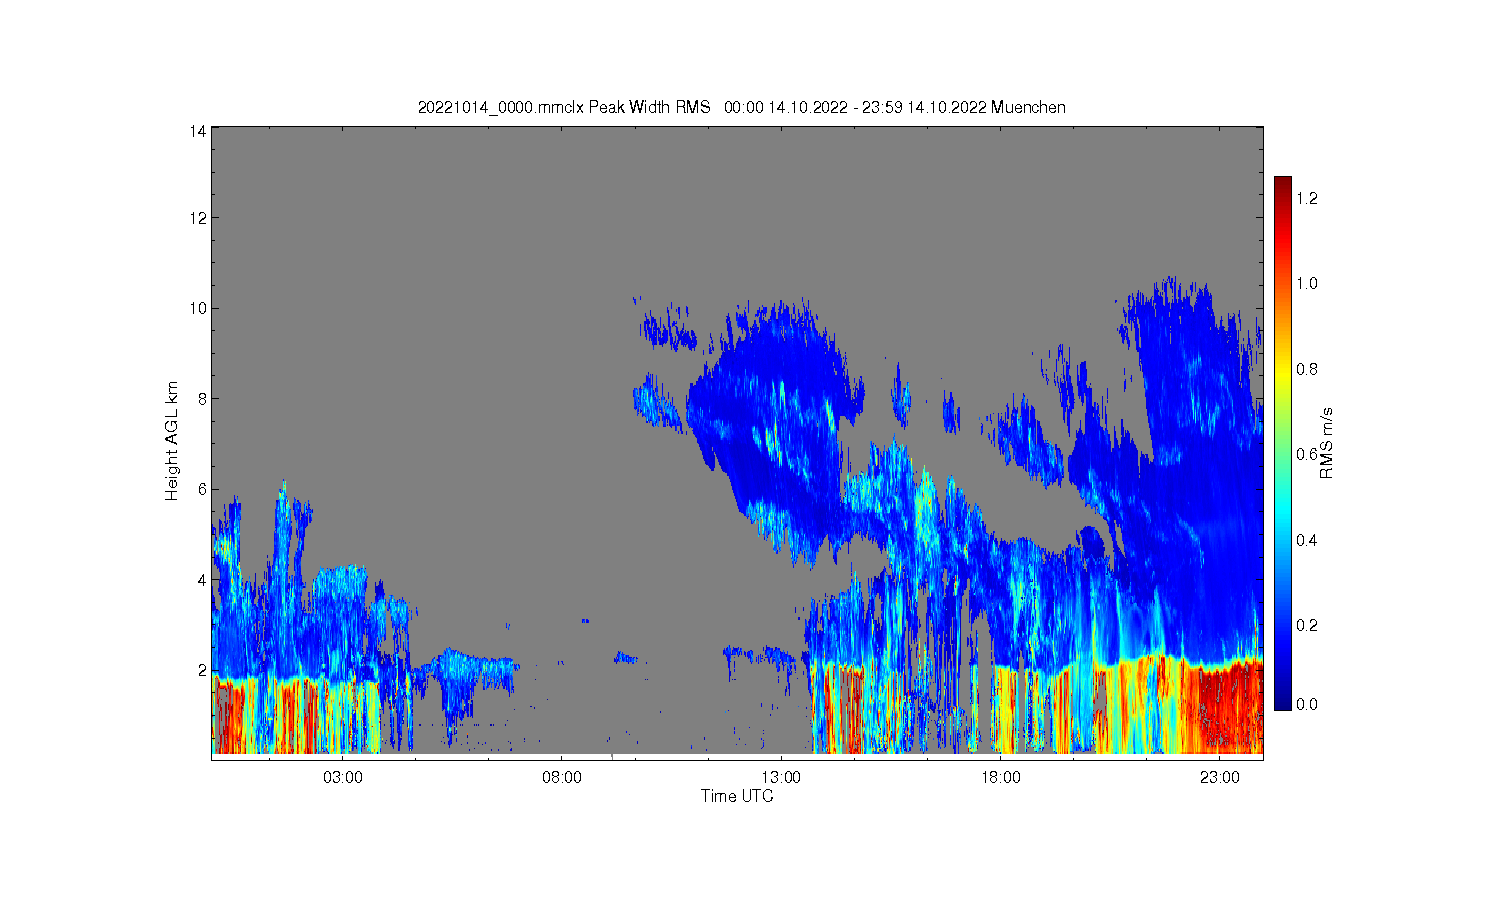1500x900 pixels.
Task: Click the colorbar '1.0' value label
Action: [1307, 283]
